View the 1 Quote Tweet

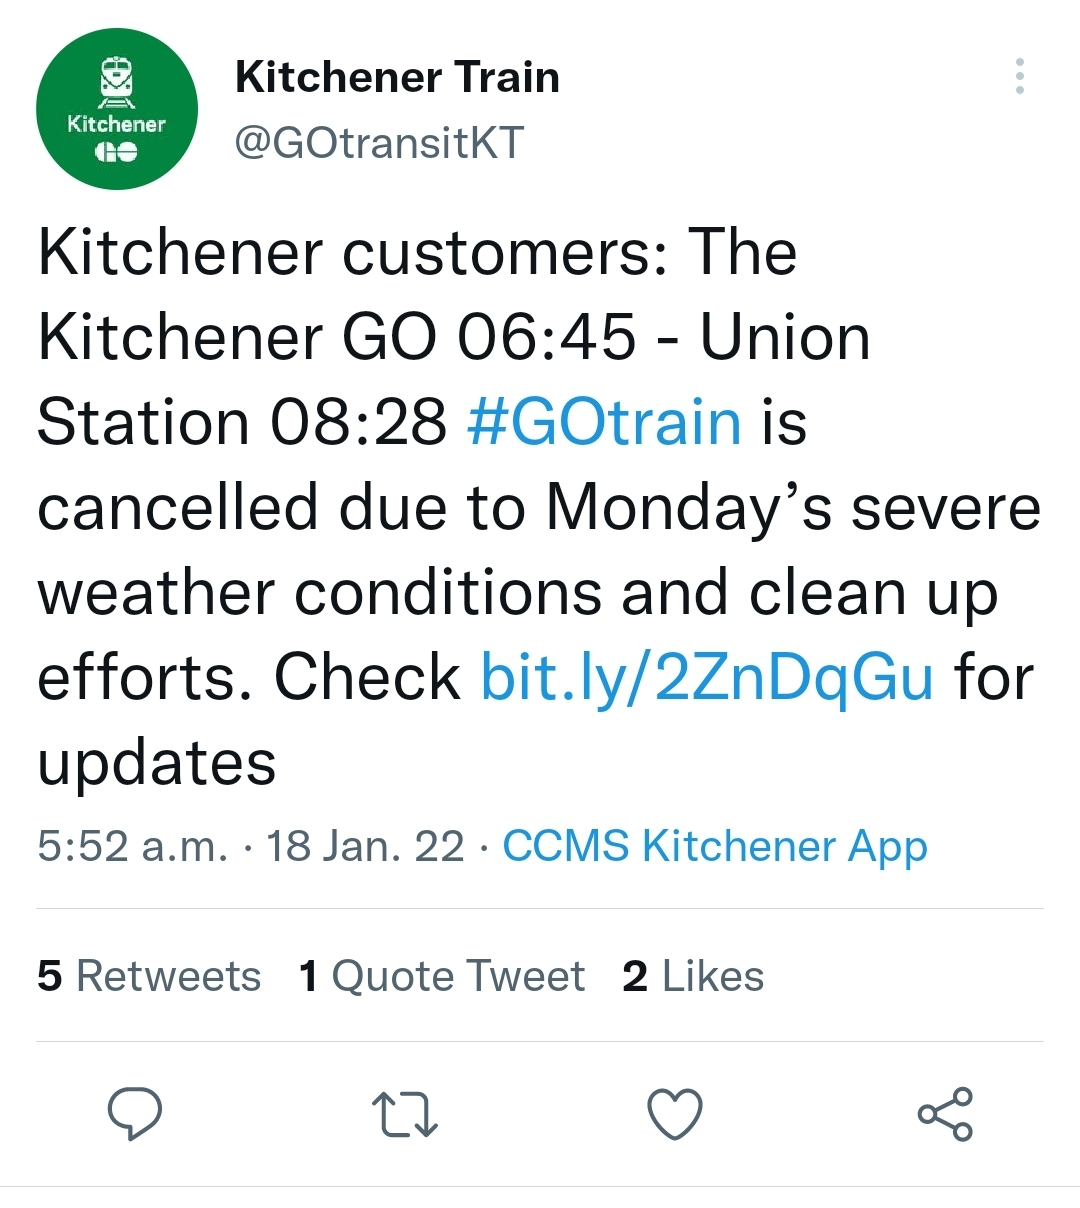coord(442,976)
